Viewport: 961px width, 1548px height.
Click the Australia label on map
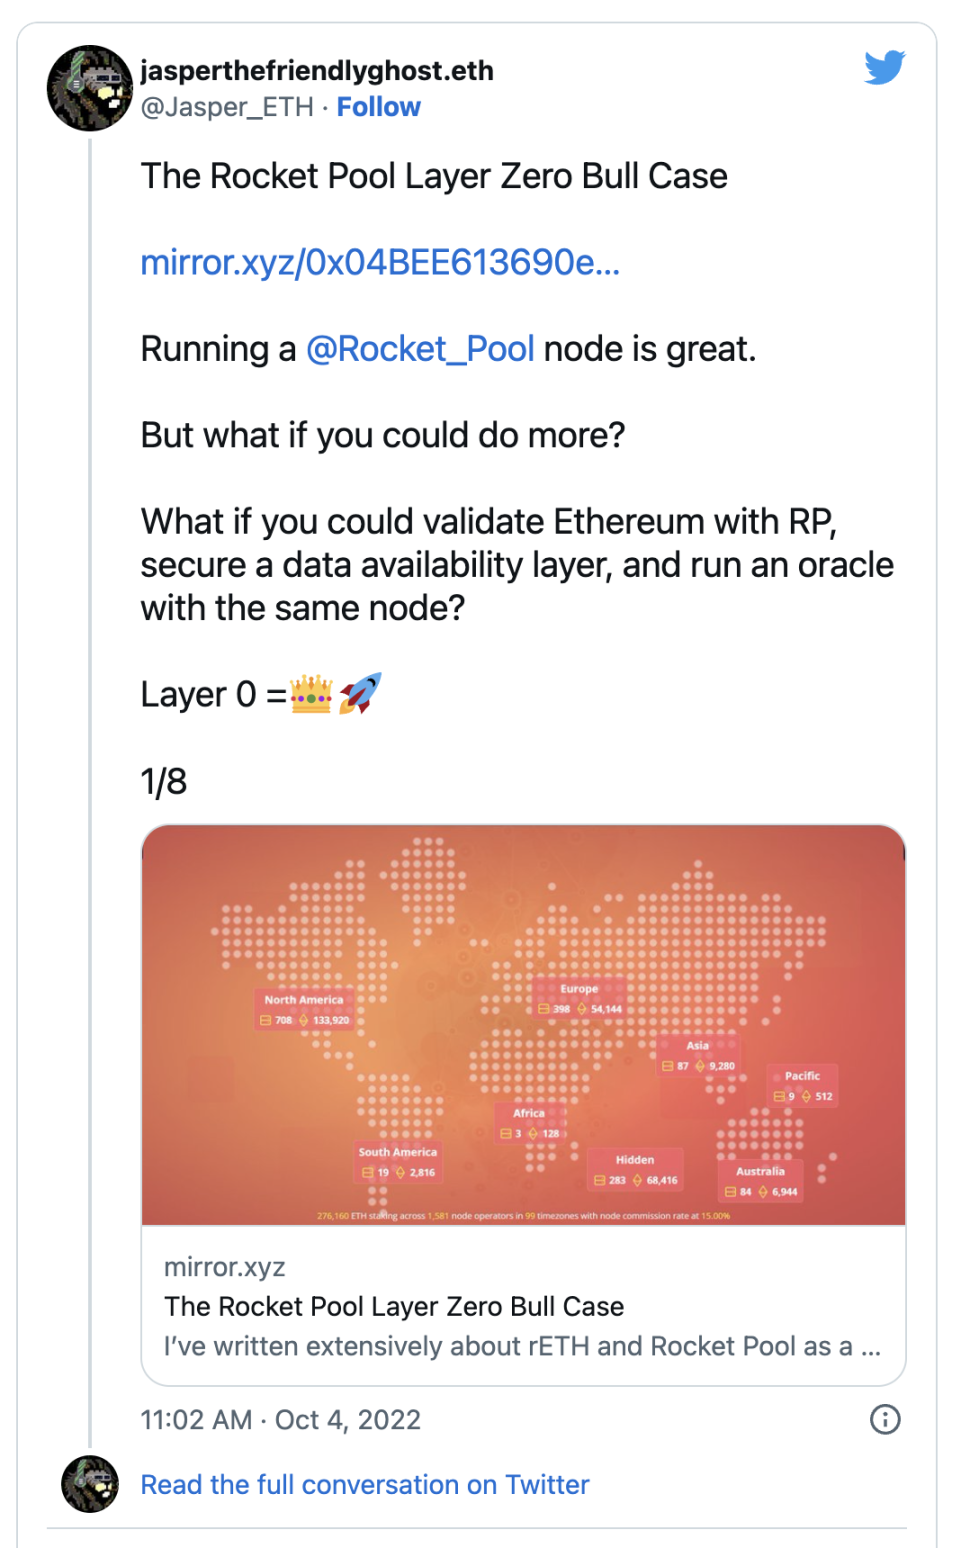tap(760, 1171)
